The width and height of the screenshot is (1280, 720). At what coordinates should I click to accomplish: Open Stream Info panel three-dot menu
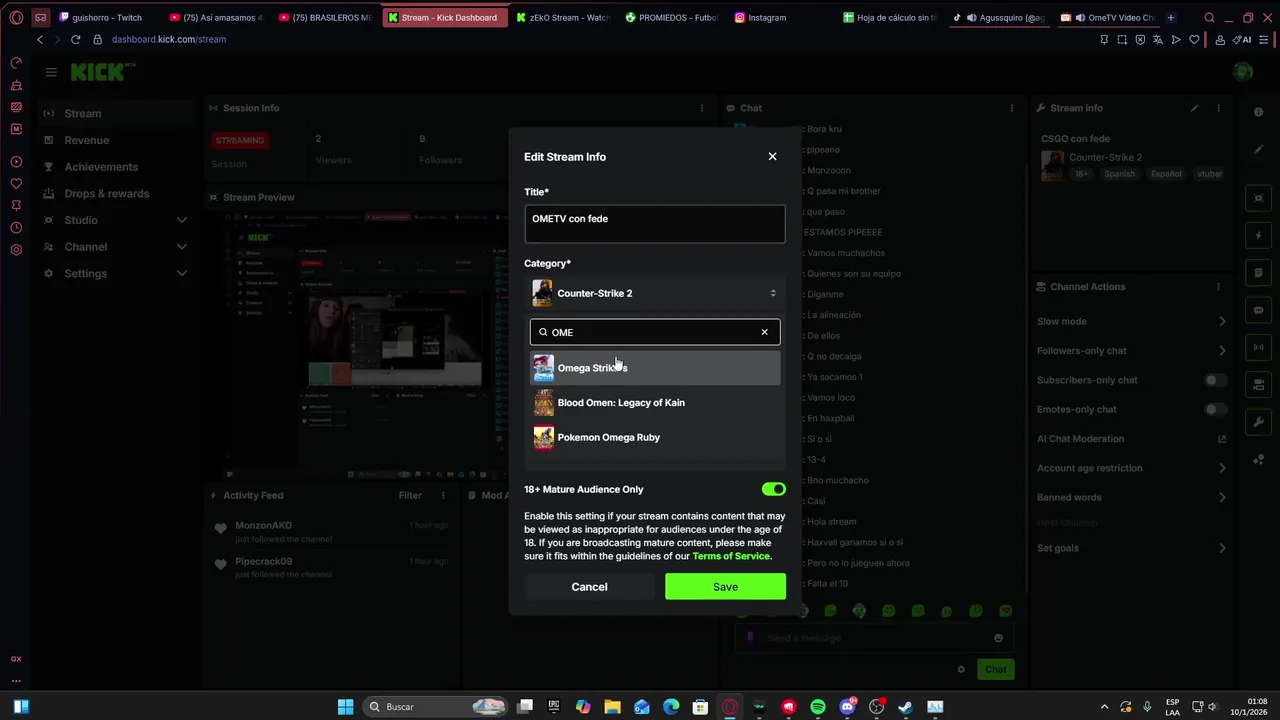coord(1218,108)
